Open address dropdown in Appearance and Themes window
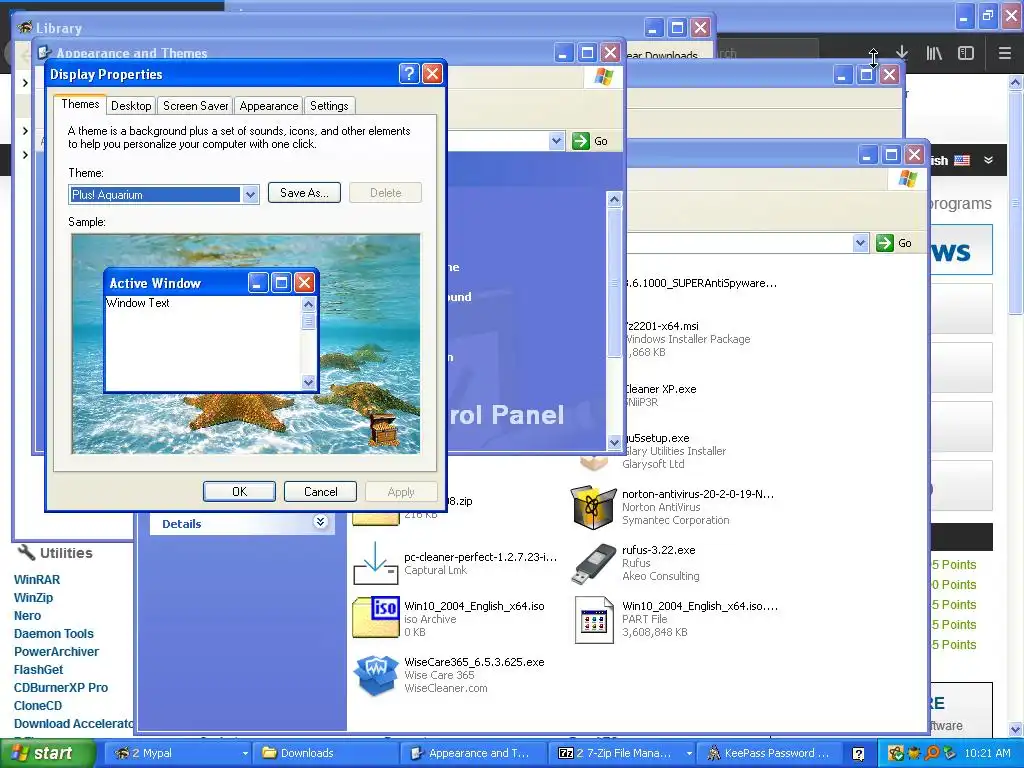 point(556,141)
